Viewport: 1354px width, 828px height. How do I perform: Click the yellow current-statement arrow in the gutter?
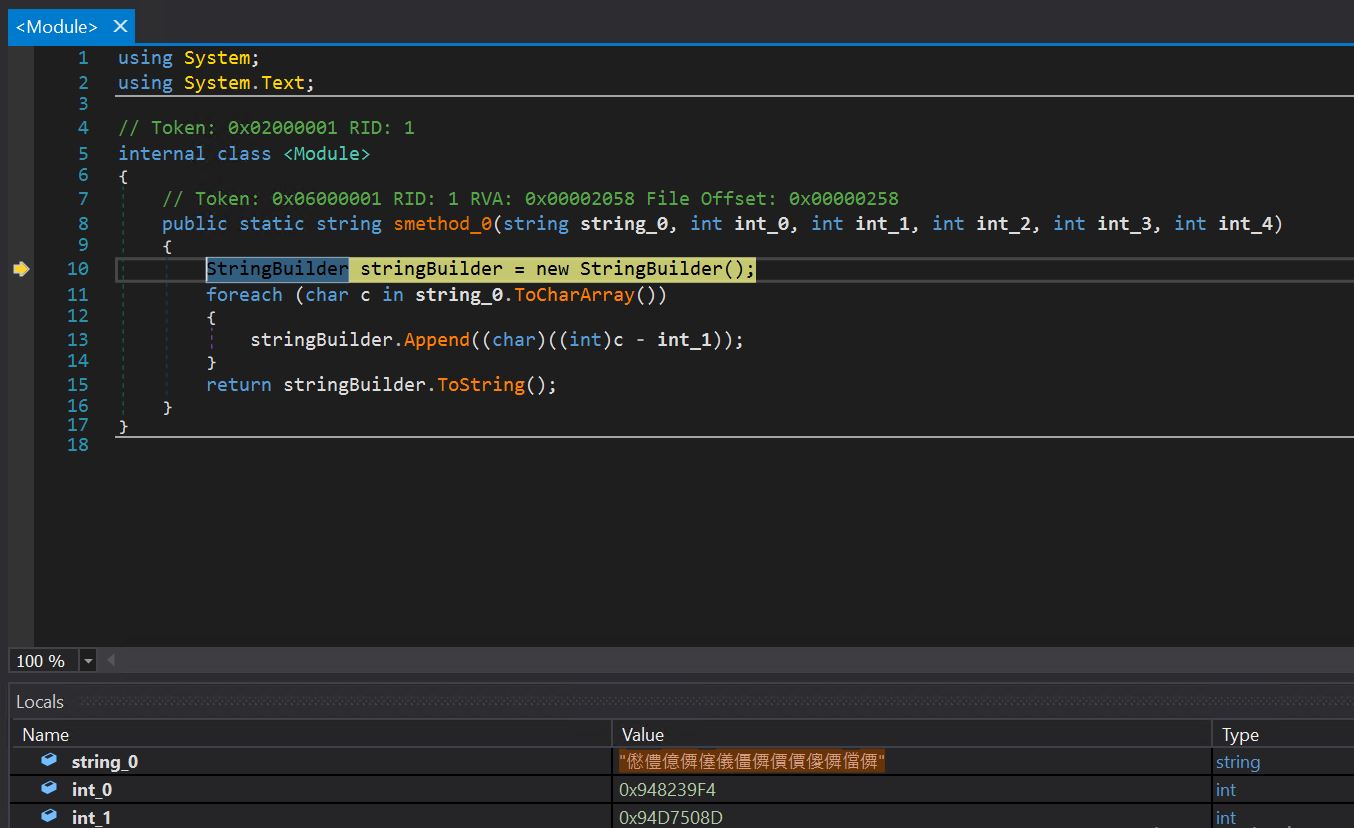tap(21, 269)
